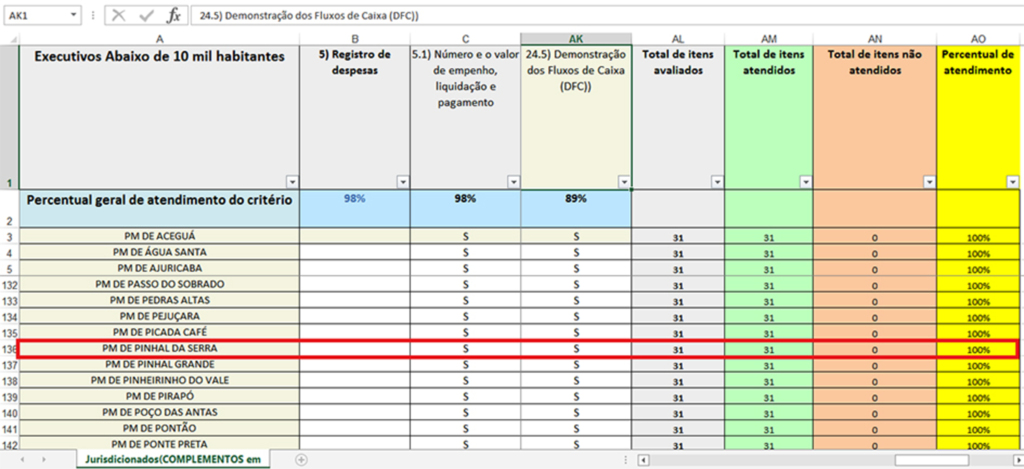Click the 100% cell in PINHAL DA SERRA row
Image resolution: width=1024 pixels, height=469 pixels.
(978, 349)
